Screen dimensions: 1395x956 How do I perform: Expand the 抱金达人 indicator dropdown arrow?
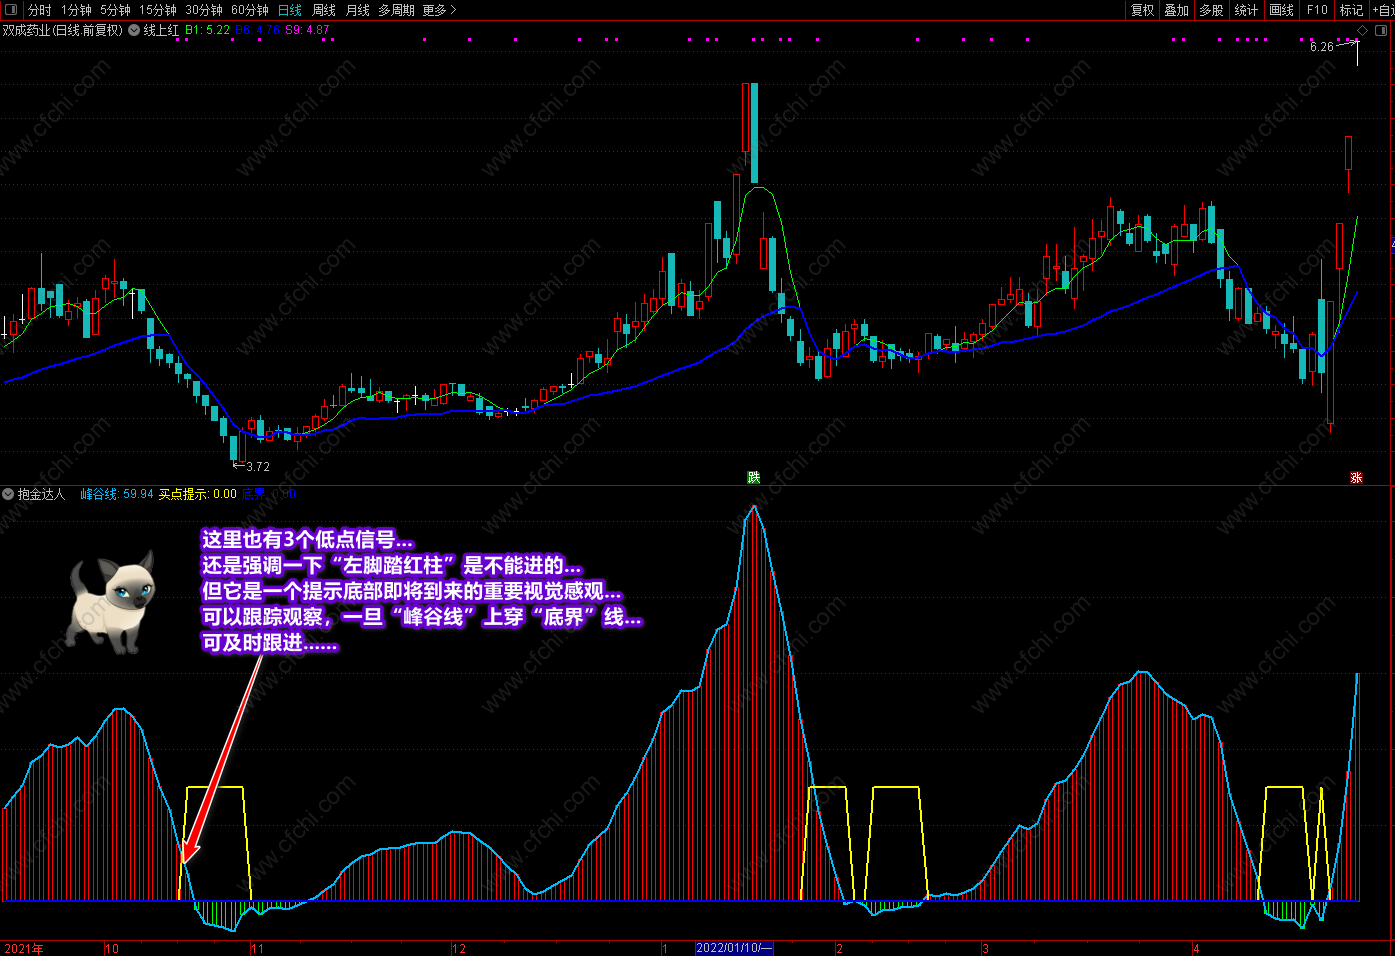[8, 494]
